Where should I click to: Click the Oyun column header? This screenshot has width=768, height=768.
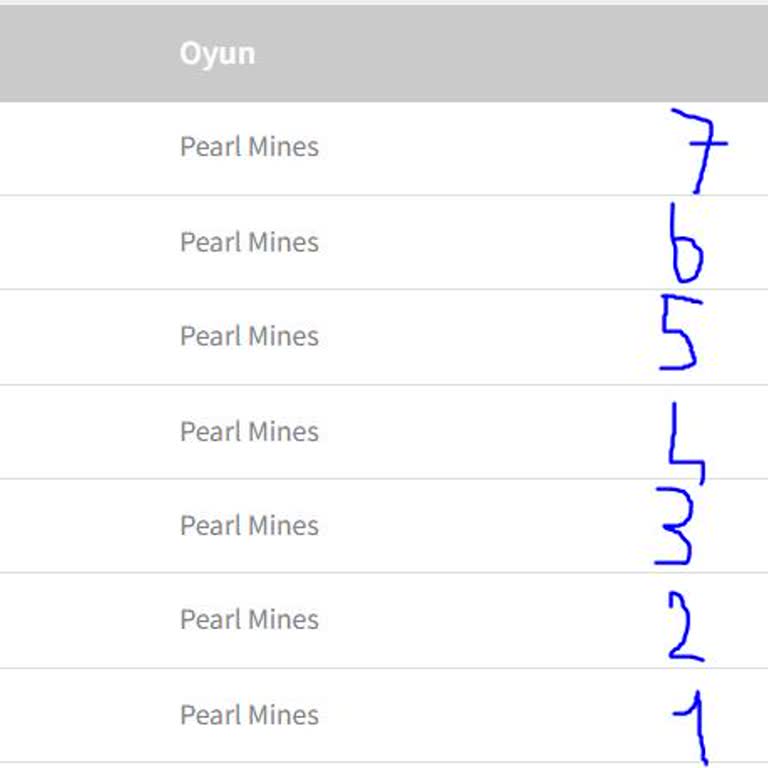click(x=217, y=53)
